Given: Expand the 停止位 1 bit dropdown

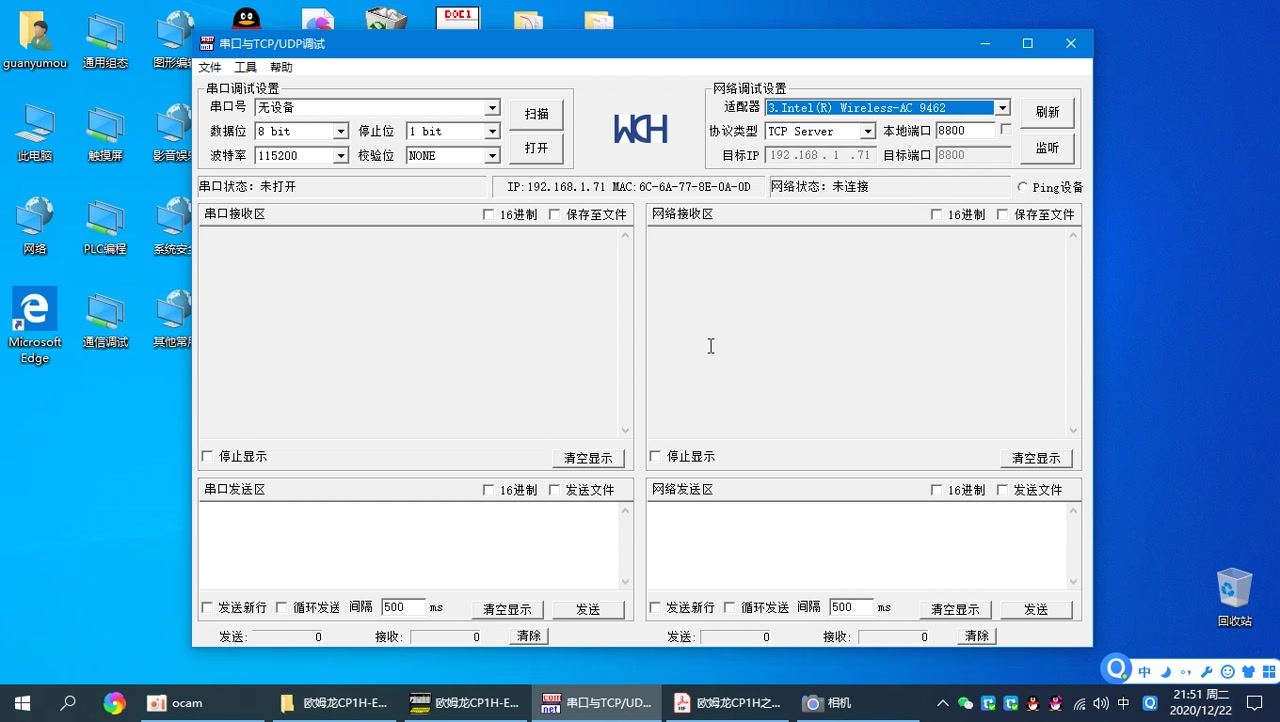Looking at the screenshot, I should (x=492, y=131).
